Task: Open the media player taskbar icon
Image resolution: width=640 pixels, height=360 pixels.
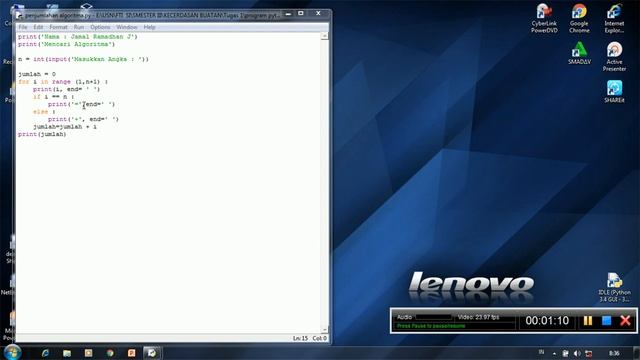Action: coord(89,353)
